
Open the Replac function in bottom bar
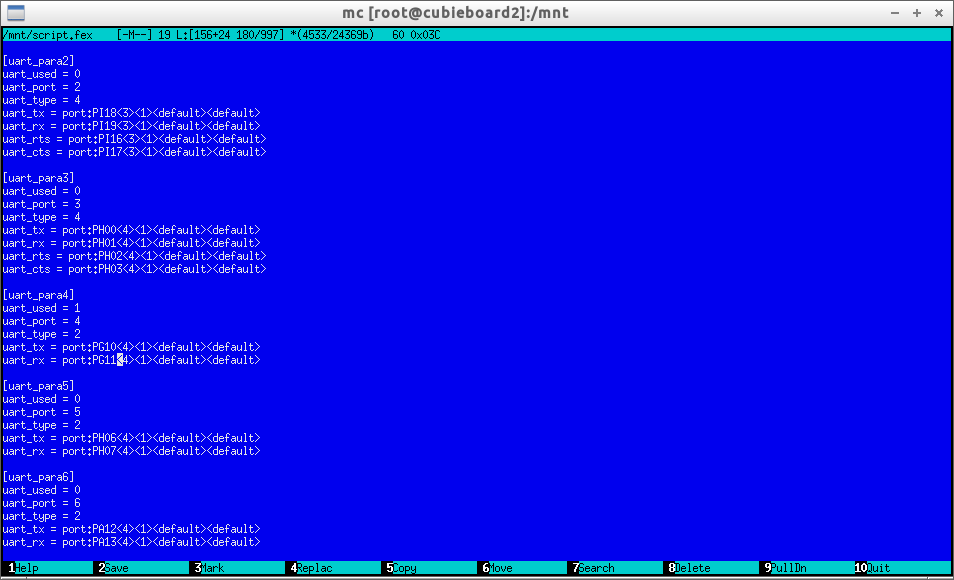tap(314, 568)
